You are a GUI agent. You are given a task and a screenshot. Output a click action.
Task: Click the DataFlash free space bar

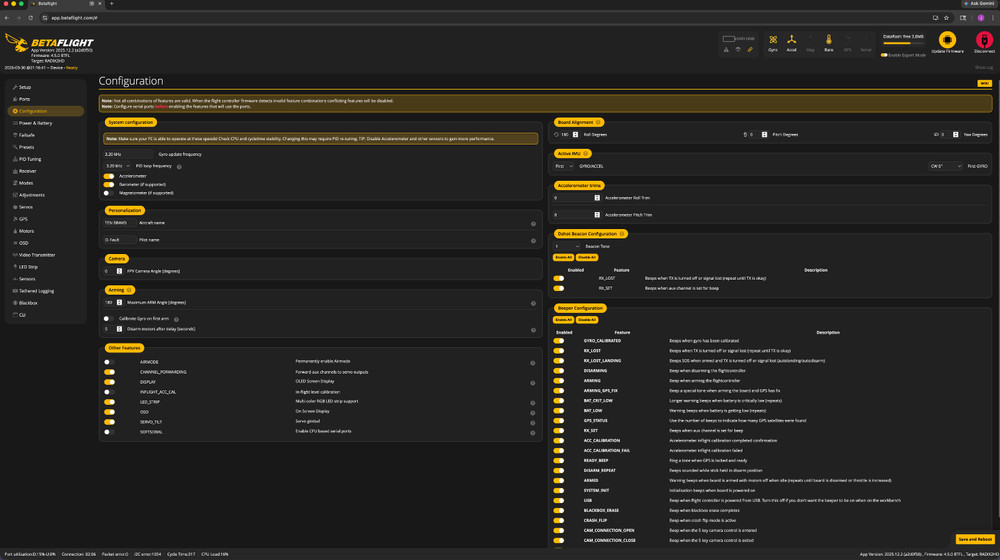pyautogui.click(x=903, y=44)
